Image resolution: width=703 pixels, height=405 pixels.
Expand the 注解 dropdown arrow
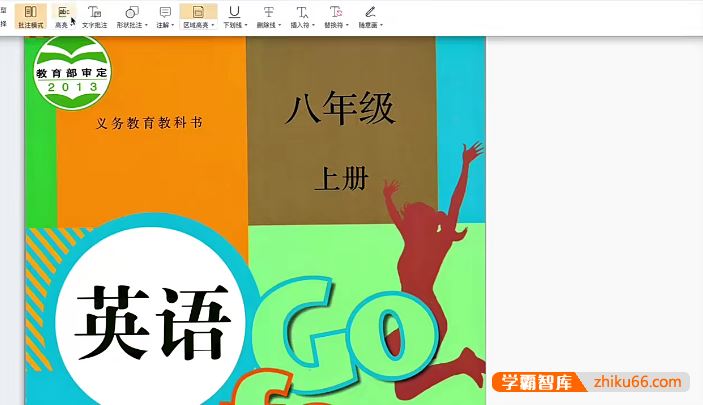[173, 26]
